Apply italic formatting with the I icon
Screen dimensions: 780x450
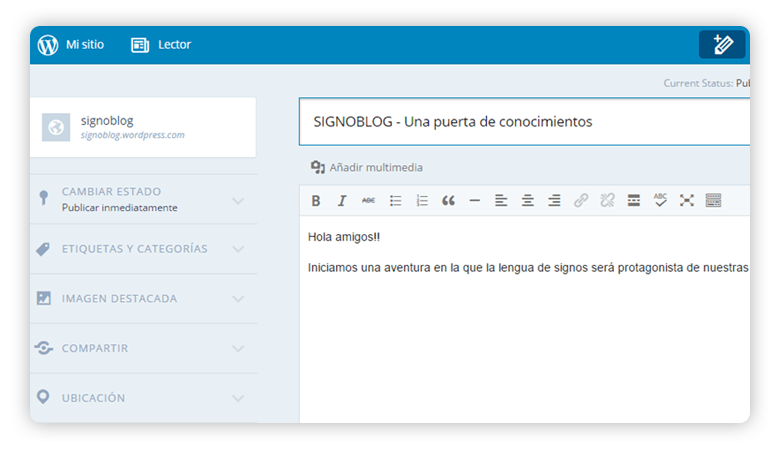(342, 200)
